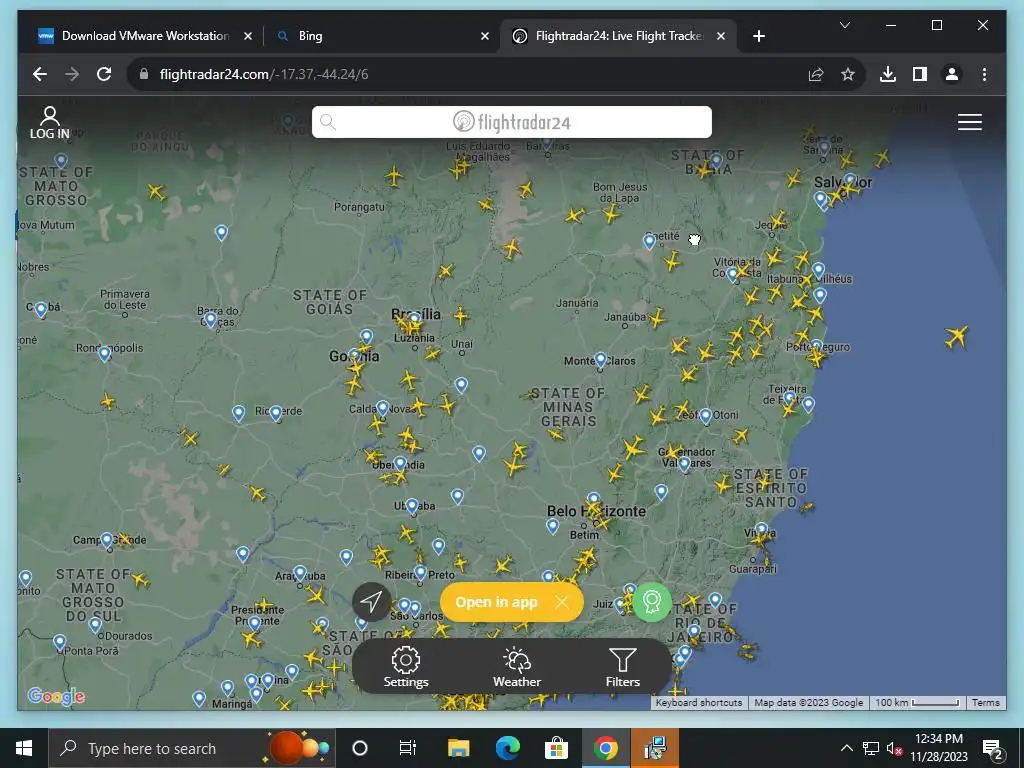1024x768 pixels.
Task: Select the aircraft over the ocean
Action: click(957, 337)
